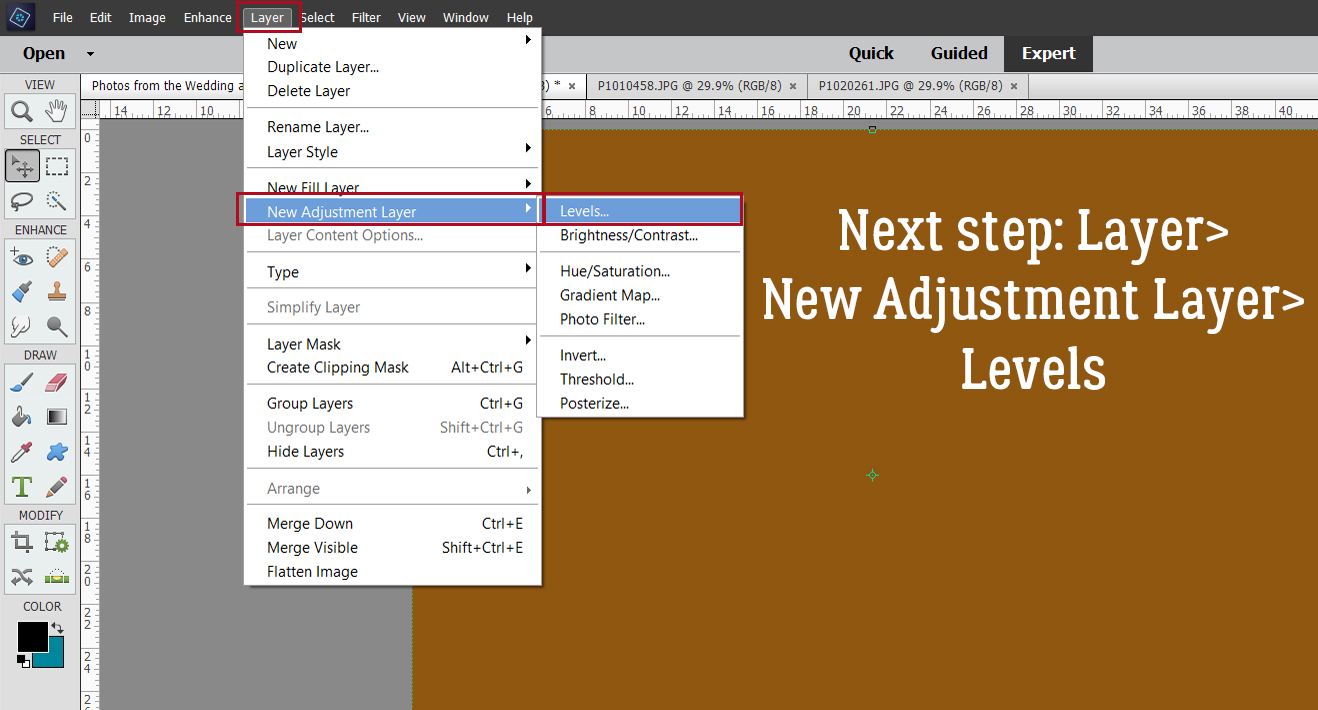
Task: Choose Levels from the adjustment submenu
Action: click(x=640, y=211)
